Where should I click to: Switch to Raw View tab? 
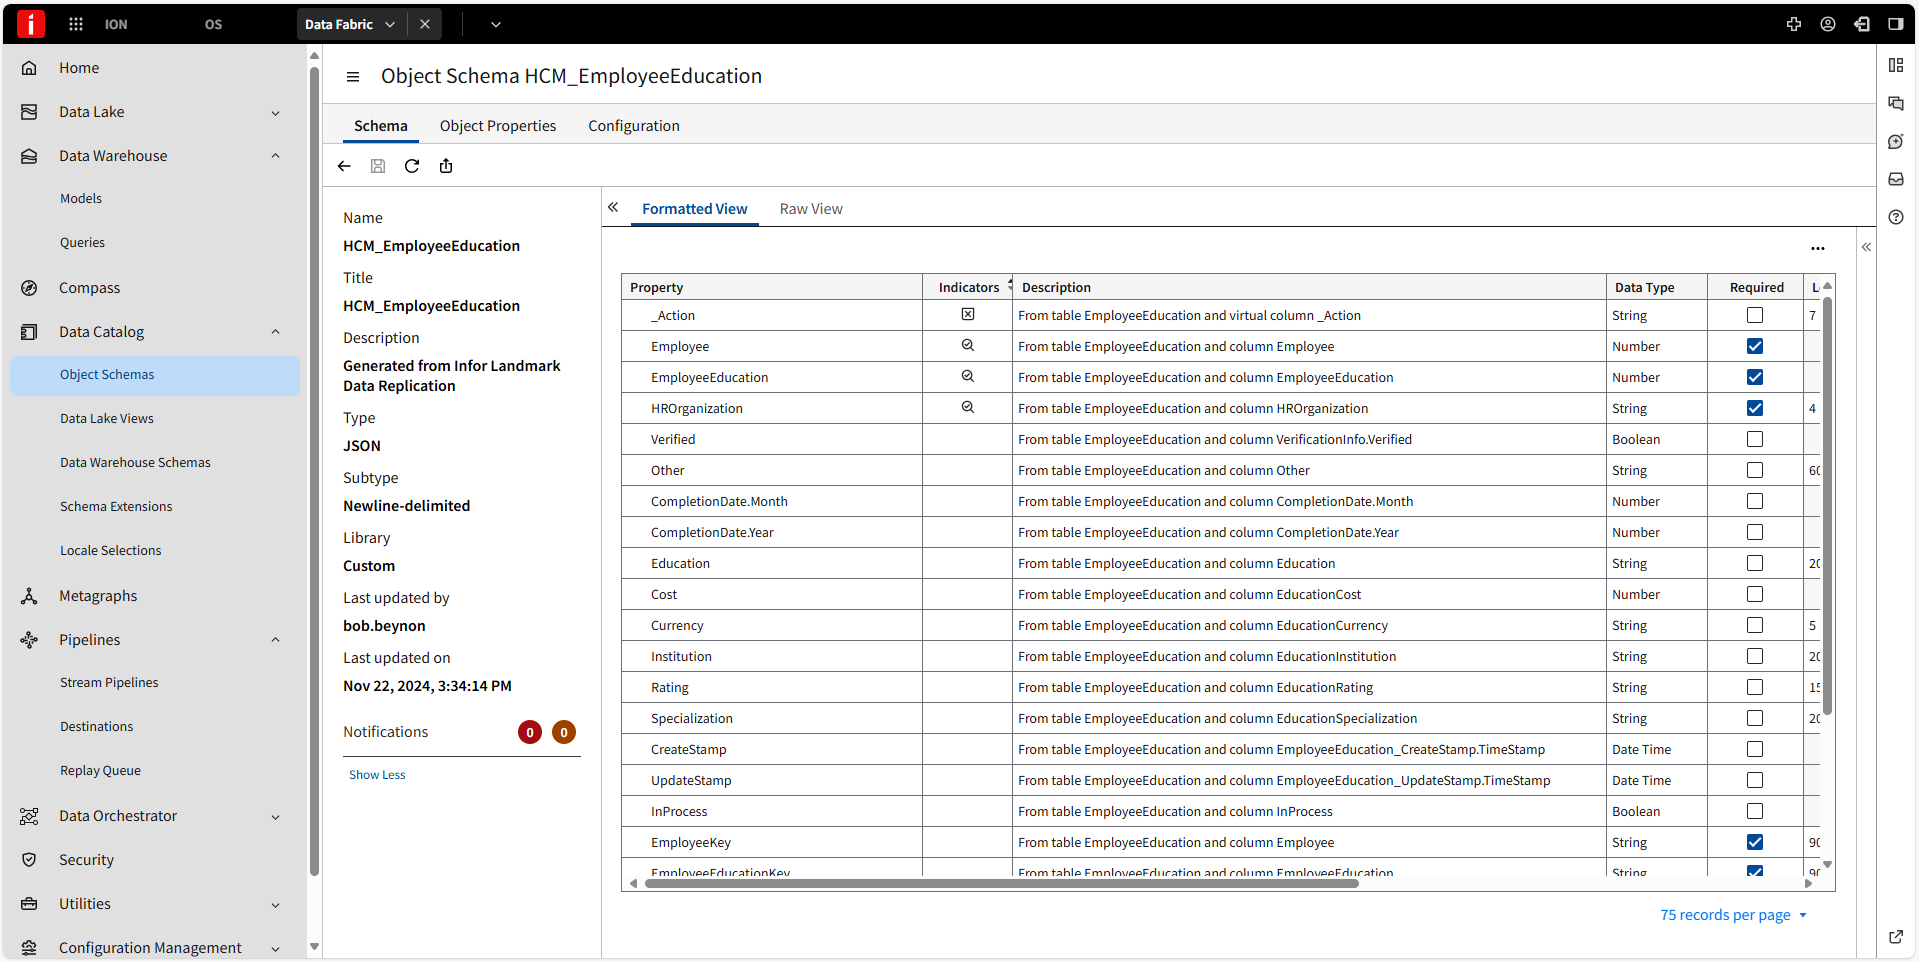click(811, 209)
